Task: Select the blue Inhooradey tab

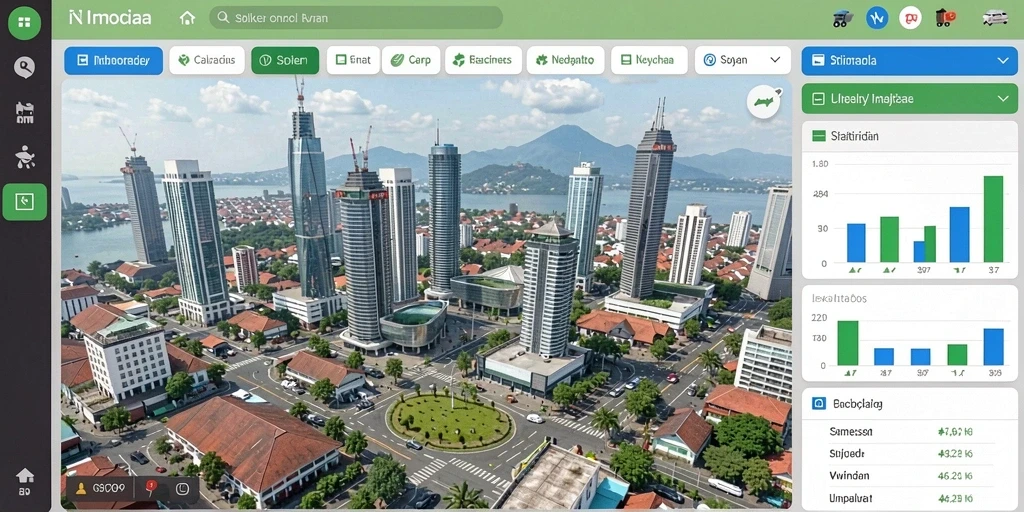Action: (114, 61)
